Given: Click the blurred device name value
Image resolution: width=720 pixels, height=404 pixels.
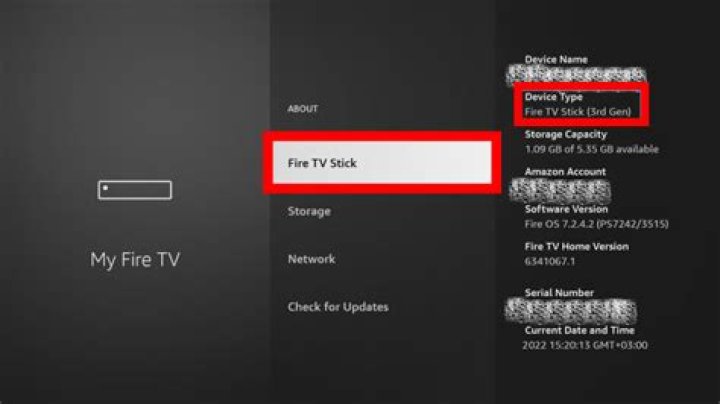Looking at the screenshot, I should click(576, 75).
